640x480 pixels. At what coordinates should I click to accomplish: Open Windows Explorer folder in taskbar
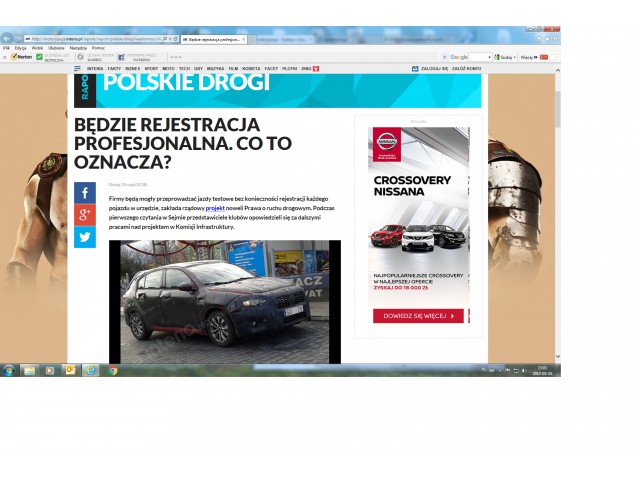(29, 370)
